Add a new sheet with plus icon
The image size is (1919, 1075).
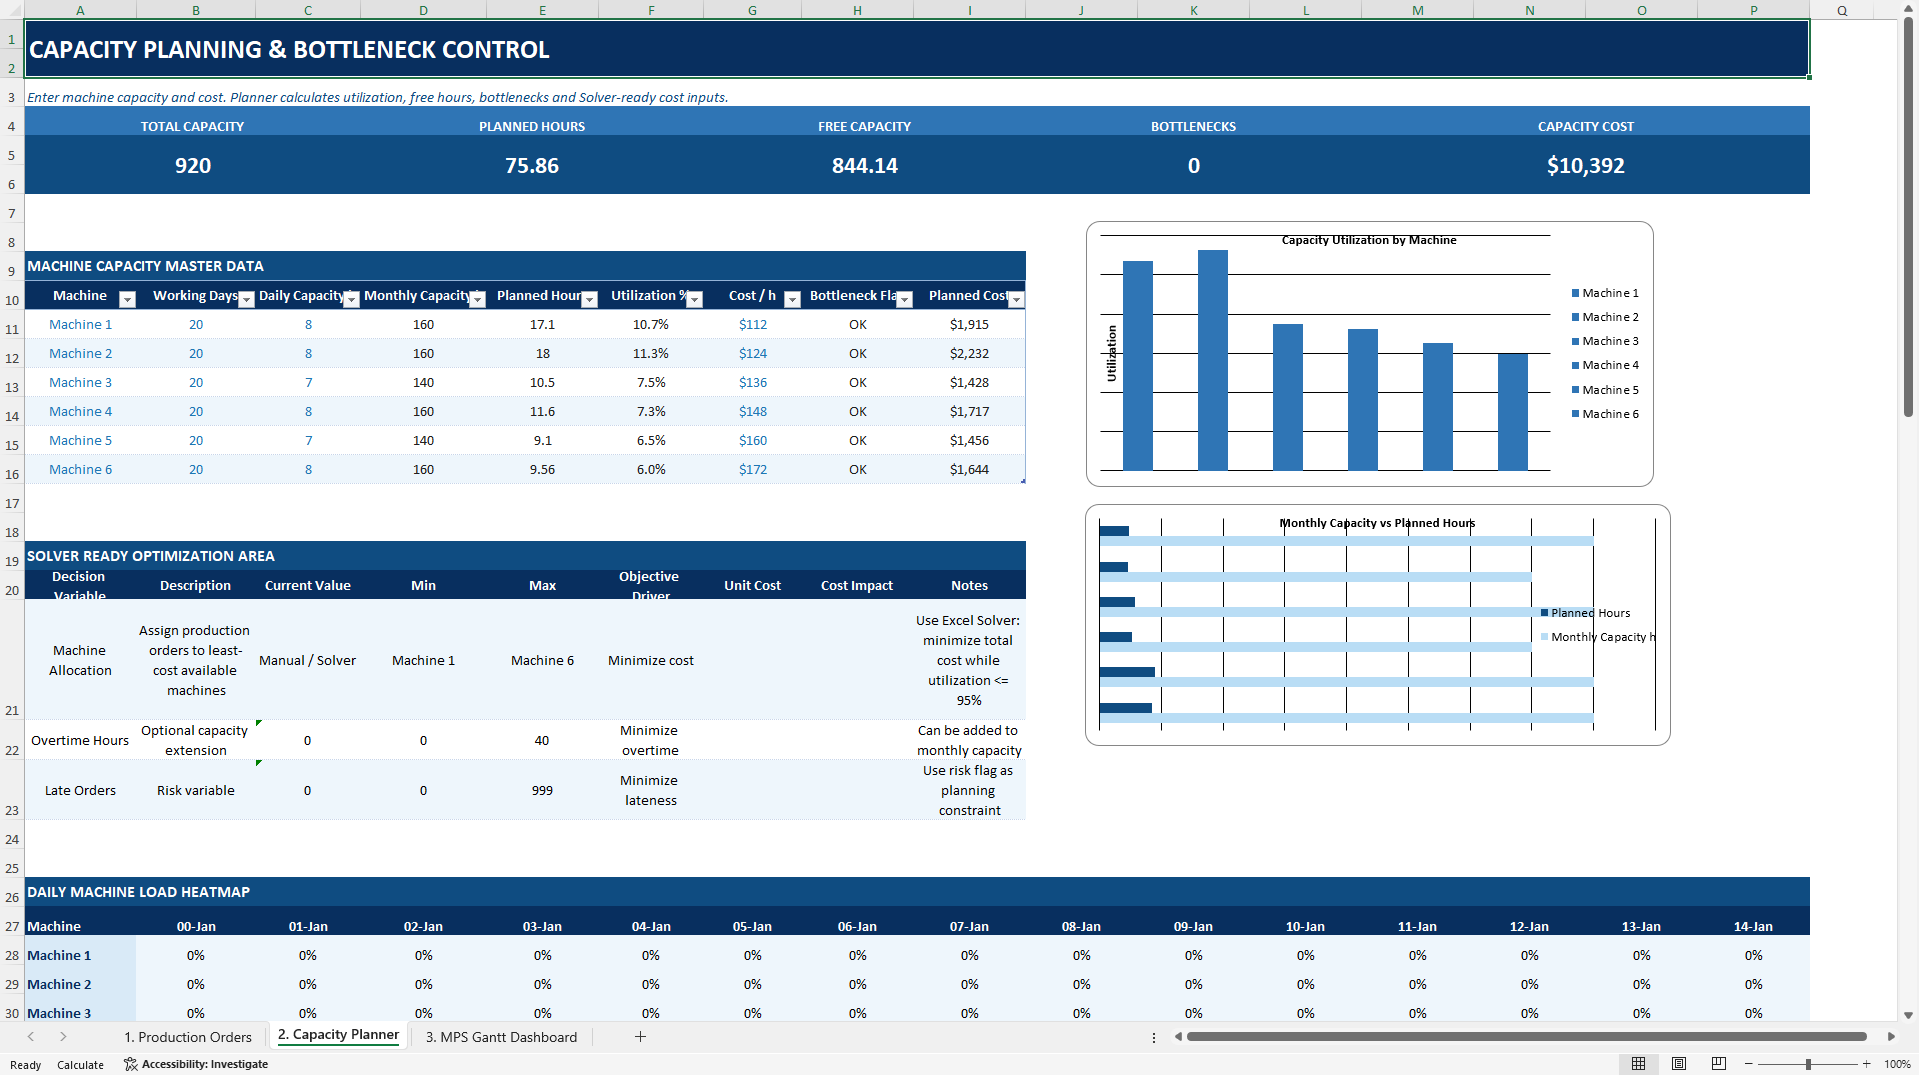640,1037
